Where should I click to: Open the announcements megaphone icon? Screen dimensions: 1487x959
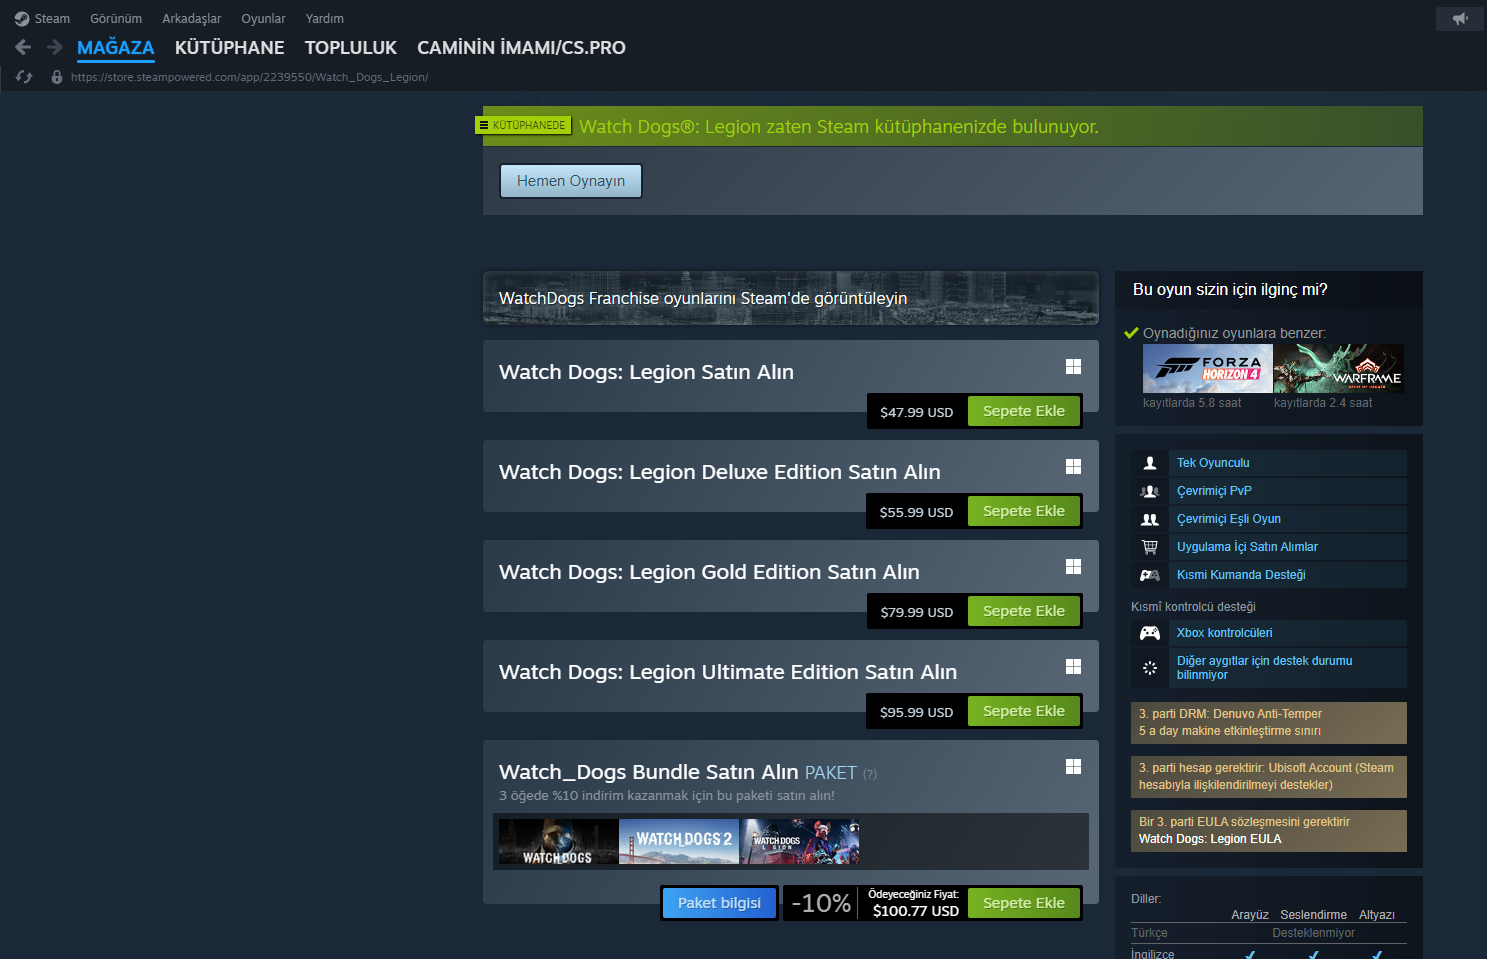point(1461,19)
